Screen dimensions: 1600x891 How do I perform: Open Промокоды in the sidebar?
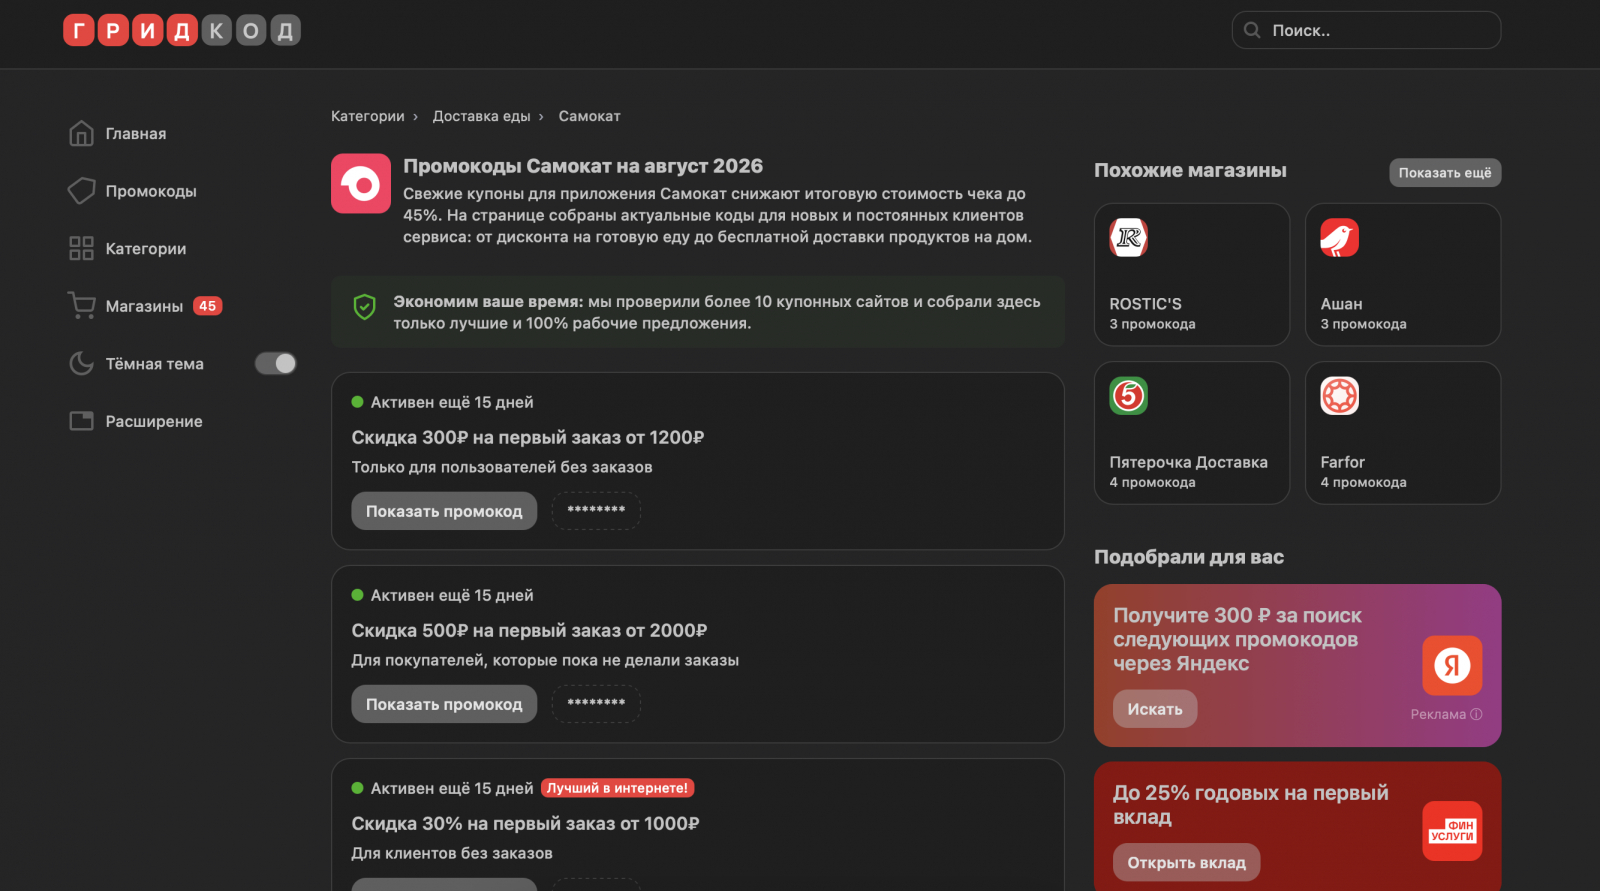151,191
